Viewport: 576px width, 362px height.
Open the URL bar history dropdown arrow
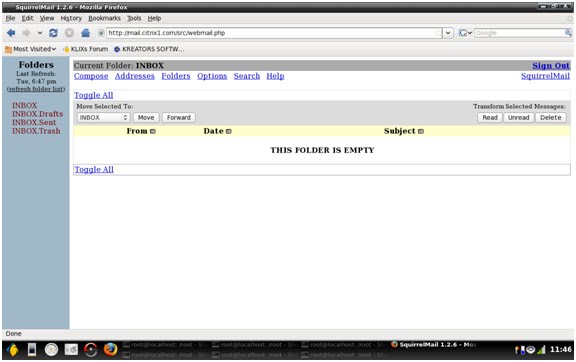point(448,33)
